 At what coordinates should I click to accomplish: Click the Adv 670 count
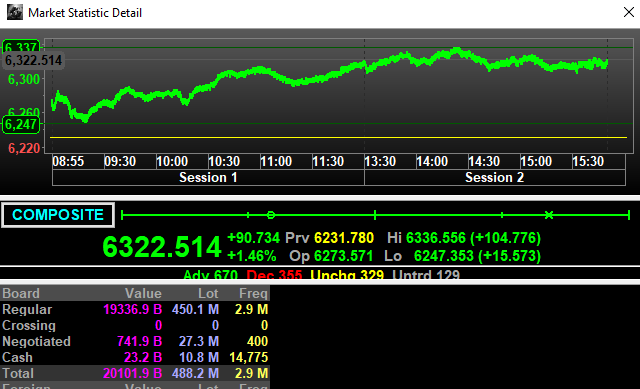tap(211, 275)
